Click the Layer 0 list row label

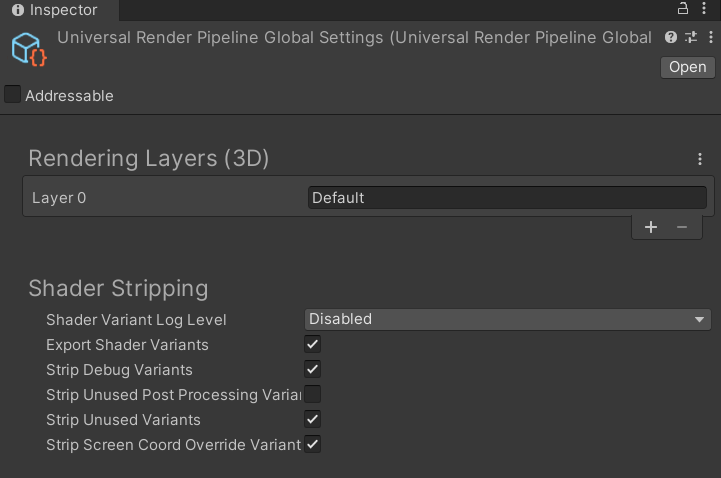click(x=60, y=198)
